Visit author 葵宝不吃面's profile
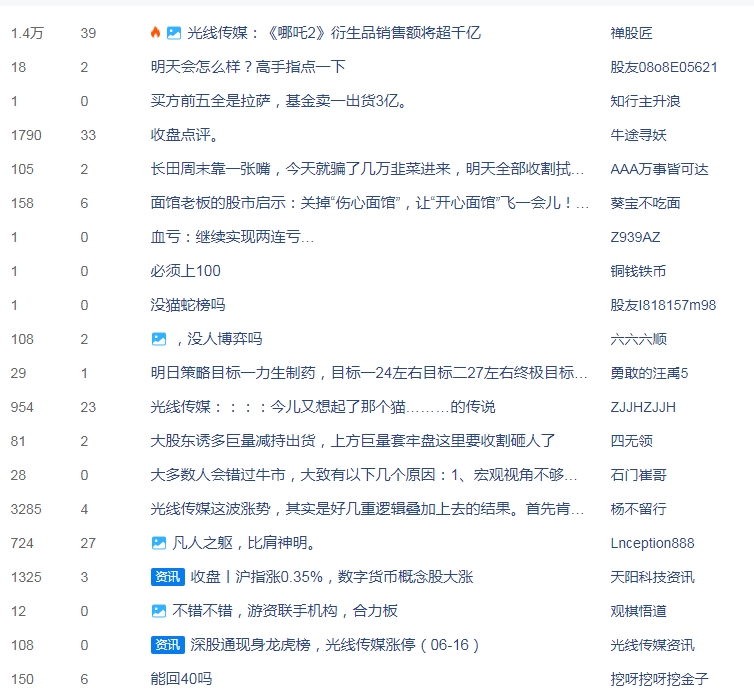Screen dimensions: 754x690 pyautogui.click(x=645, y=203)
